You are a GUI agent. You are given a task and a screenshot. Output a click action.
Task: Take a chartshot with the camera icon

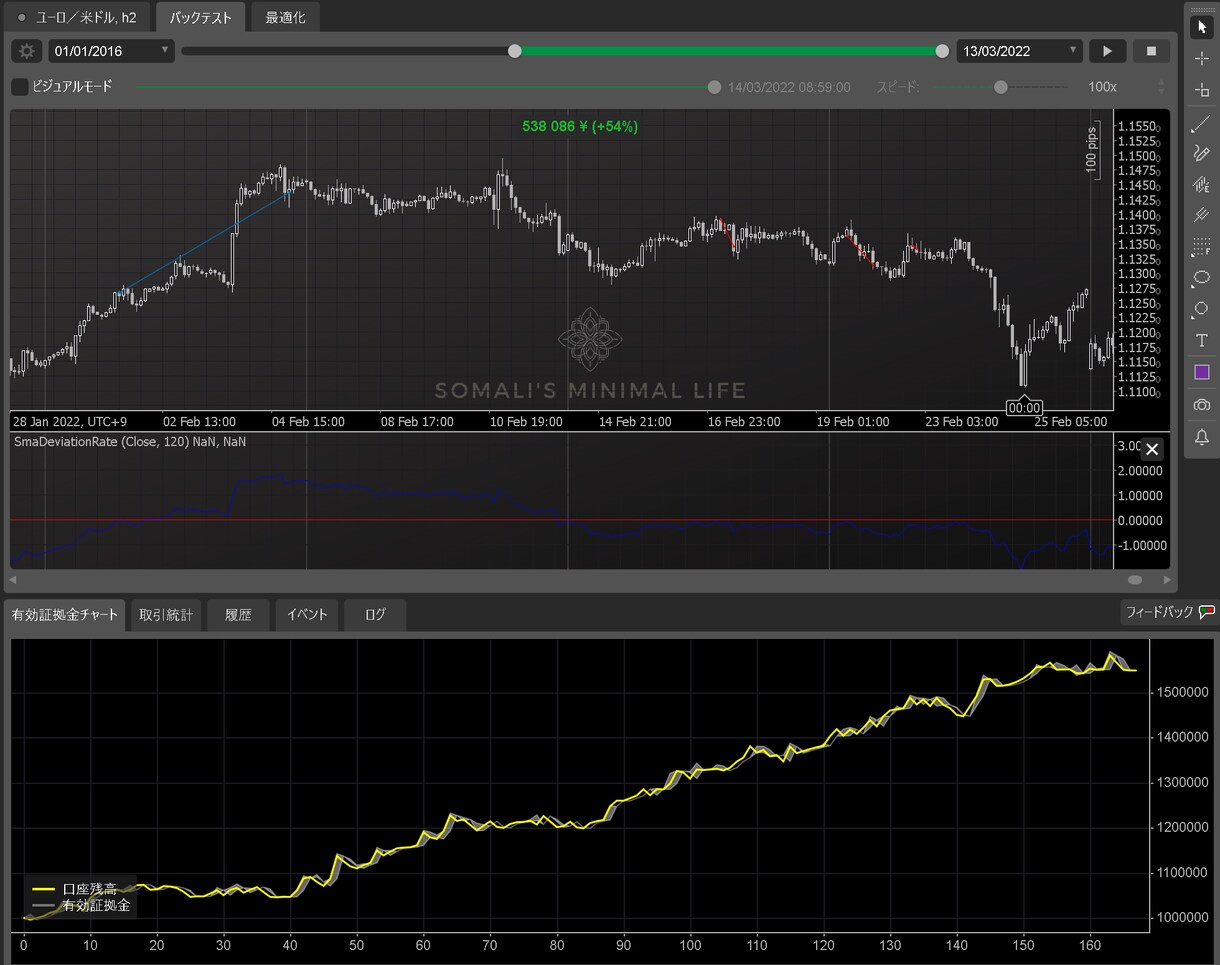(x=1202, y=405)
